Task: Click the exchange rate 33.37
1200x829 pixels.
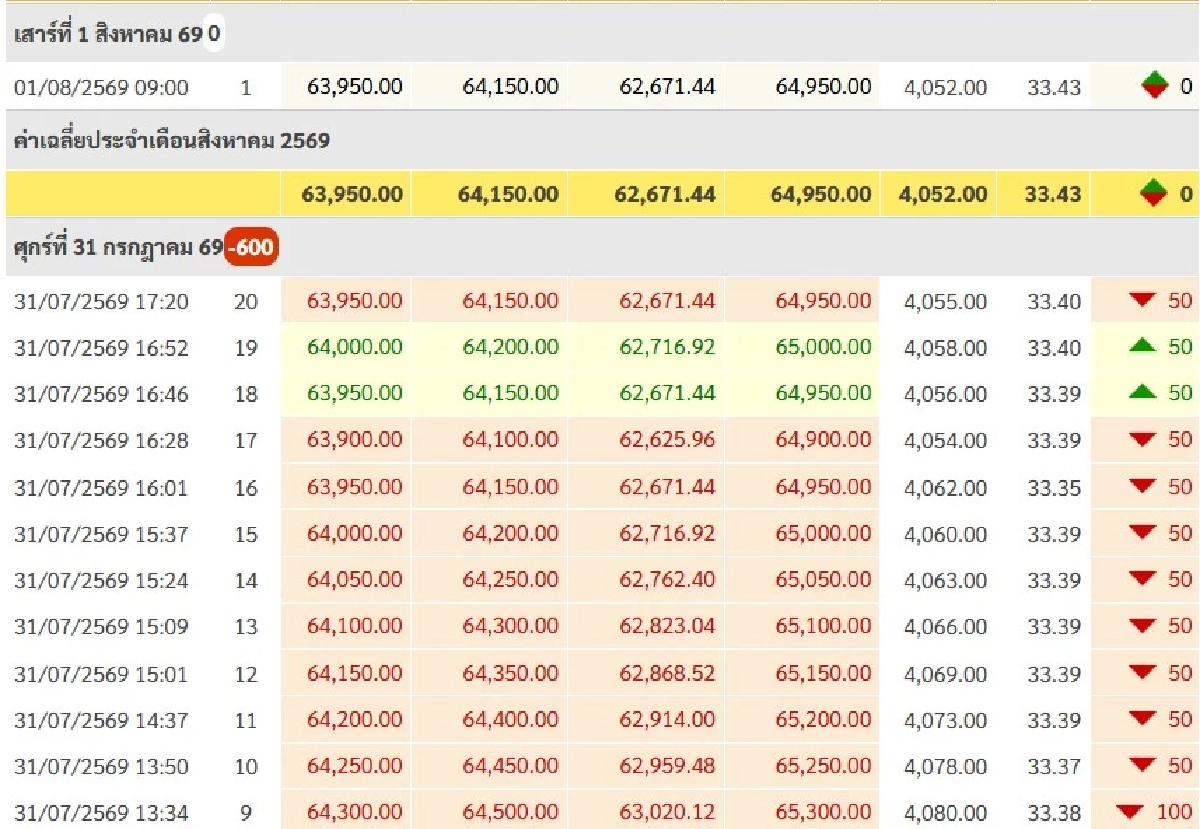Action: coord(1054,767)
